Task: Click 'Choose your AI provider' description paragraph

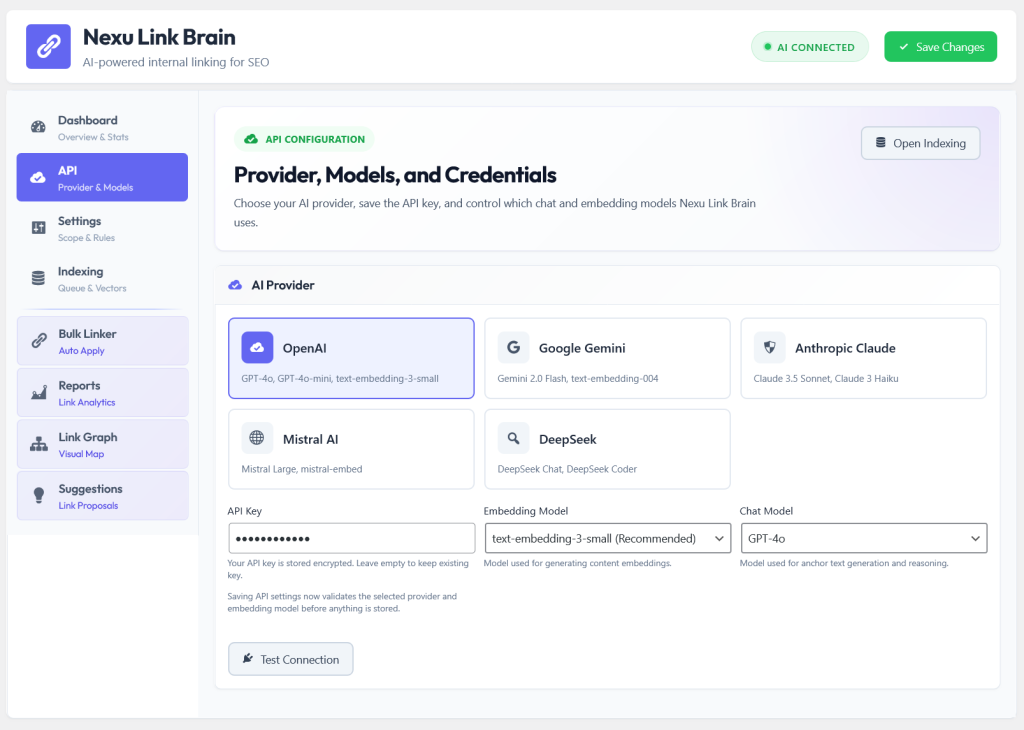Action: coord(494,212)
